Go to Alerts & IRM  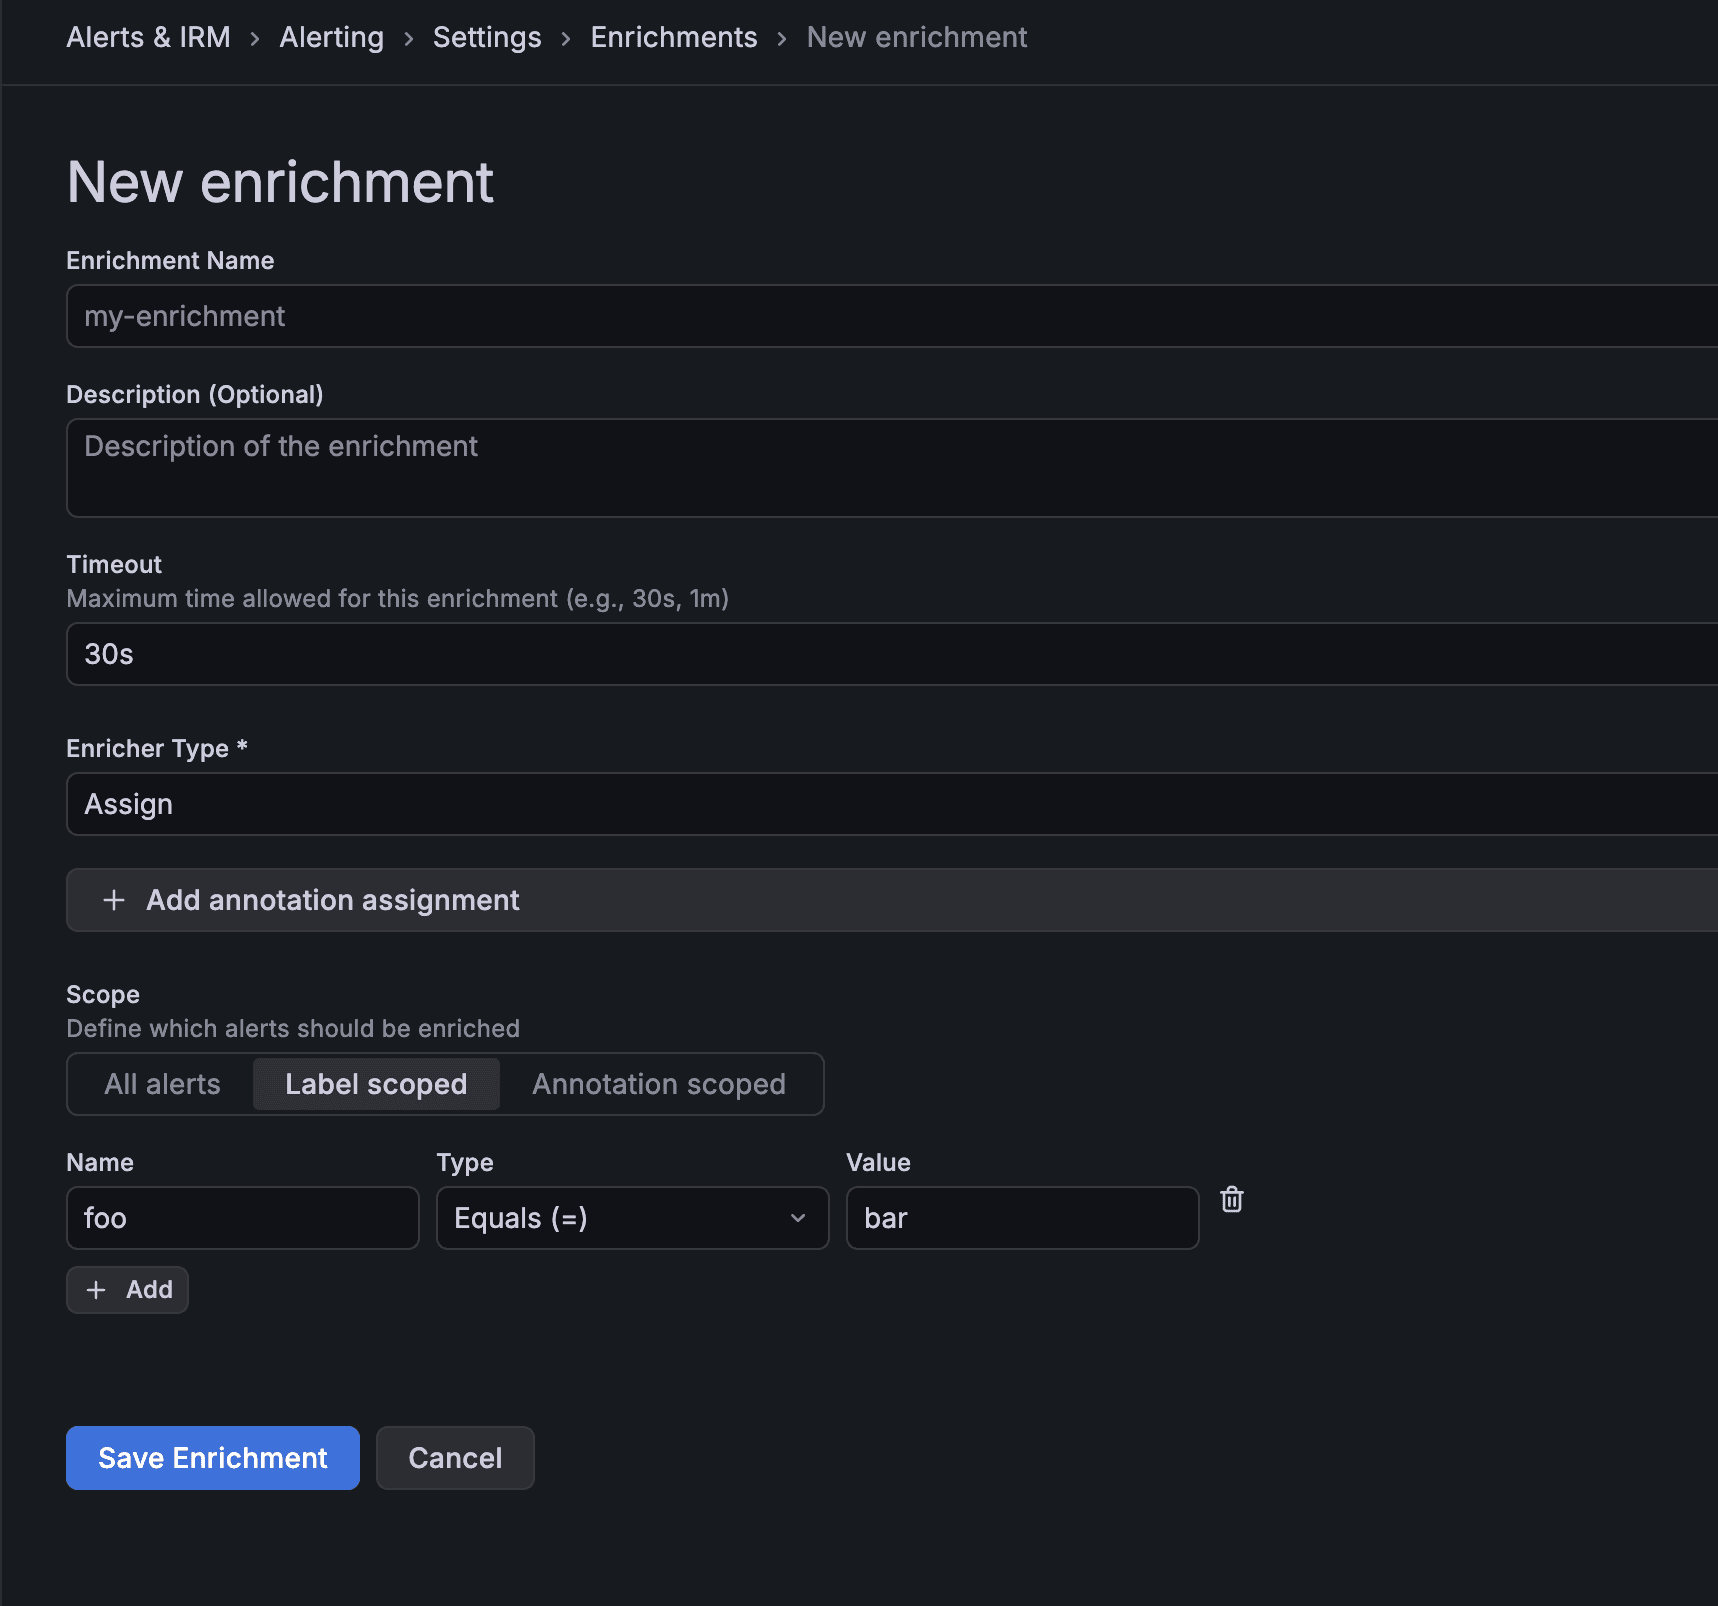pyautogui.click(x=147, y=37)
